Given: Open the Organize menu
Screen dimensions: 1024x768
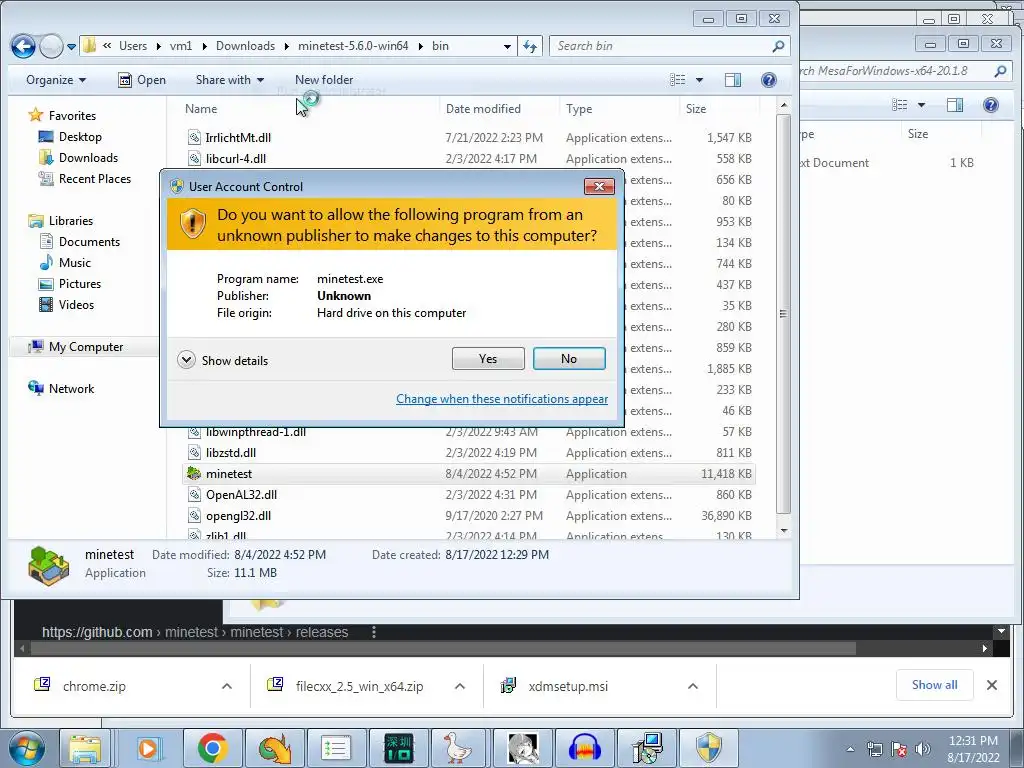Looking at the screenshot, I should tap(56, 80).
